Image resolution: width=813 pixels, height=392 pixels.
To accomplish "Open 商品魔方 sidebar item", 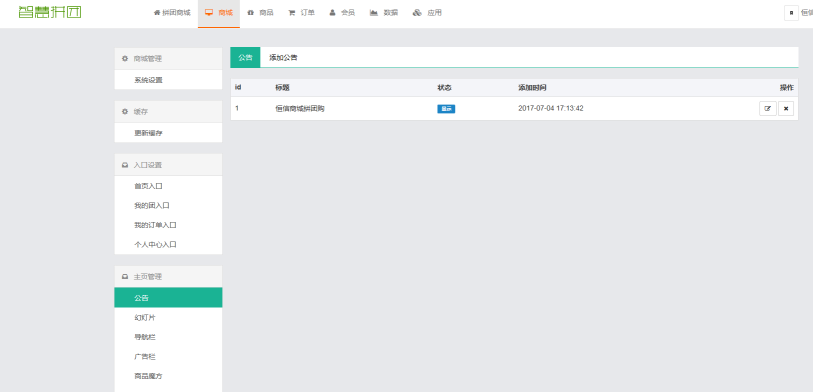I will (168, 376).
